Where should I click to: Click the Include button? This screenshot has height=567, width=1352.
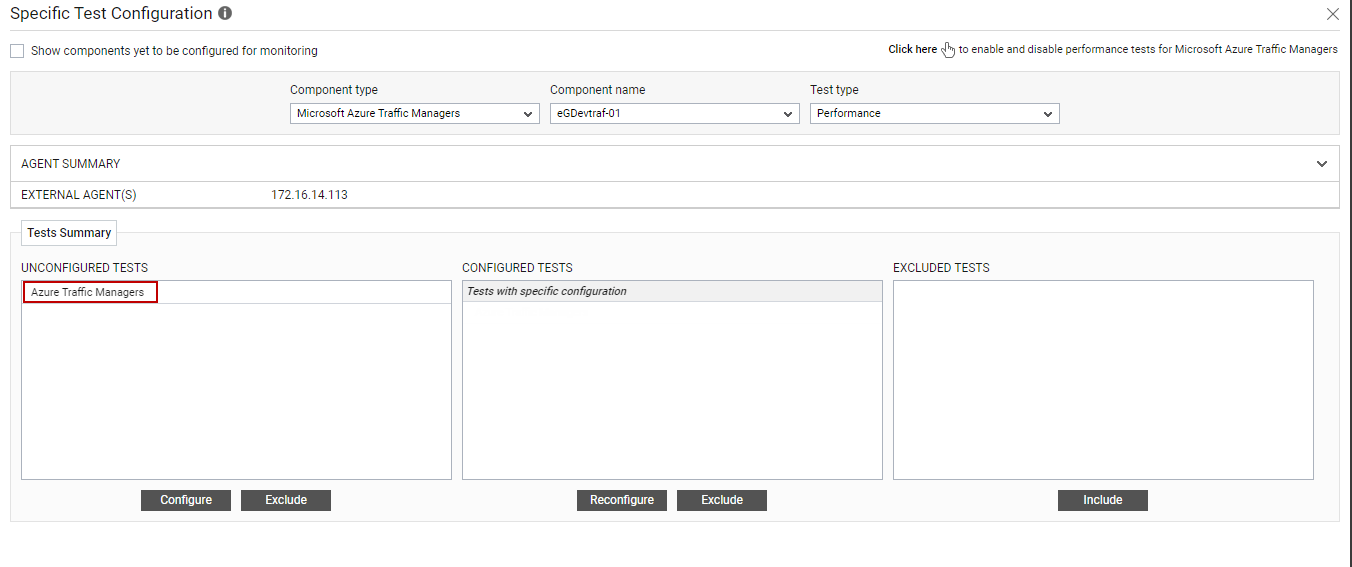pos(1103,500)
